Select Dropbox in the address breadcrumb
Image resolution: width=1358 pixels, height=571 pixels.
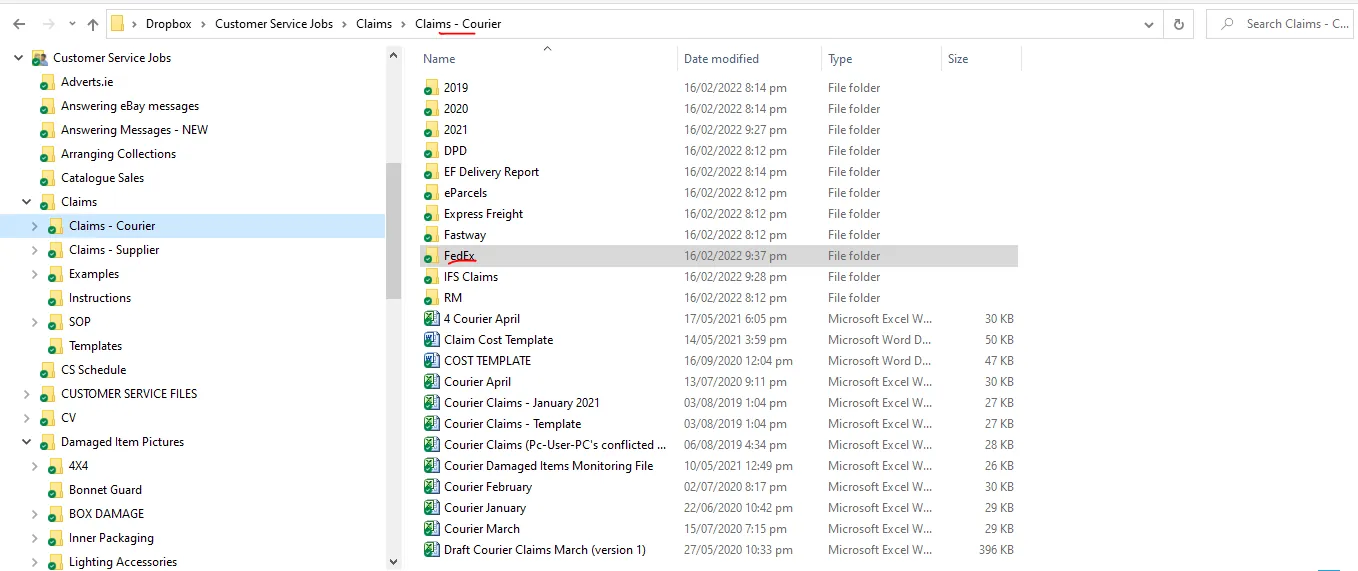pos(168,24)
